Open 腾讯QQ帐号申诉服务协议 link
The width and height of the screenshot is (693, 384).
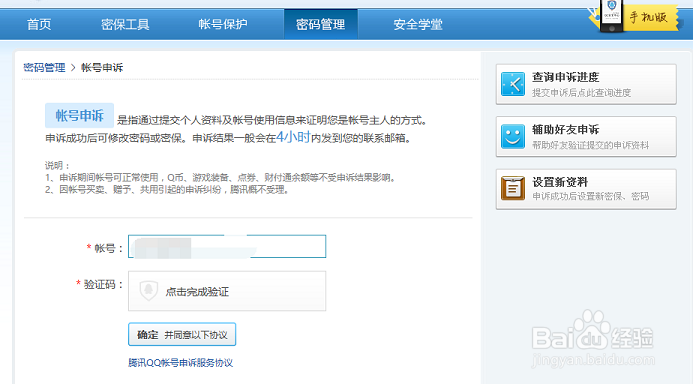pos(180,363)
